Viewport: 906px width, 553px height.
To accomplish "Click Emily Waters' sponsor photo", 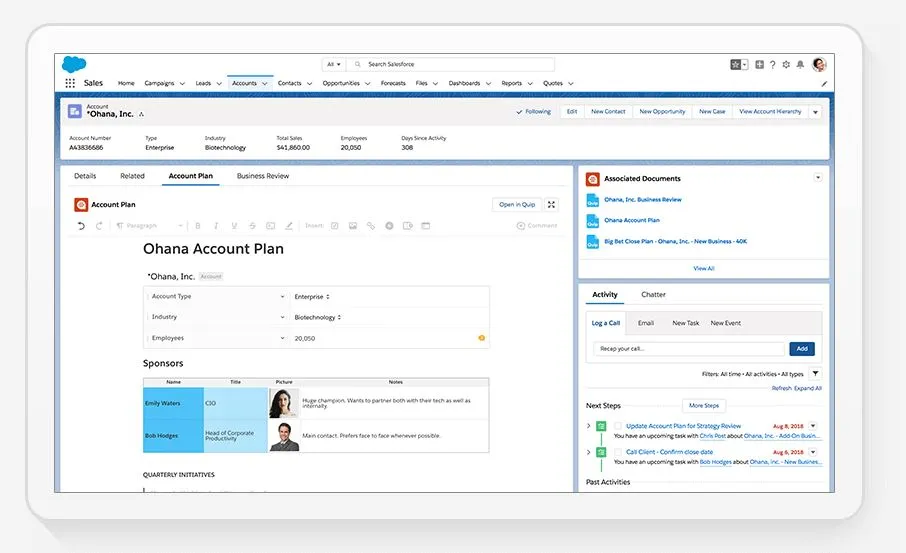I will 284,403.
